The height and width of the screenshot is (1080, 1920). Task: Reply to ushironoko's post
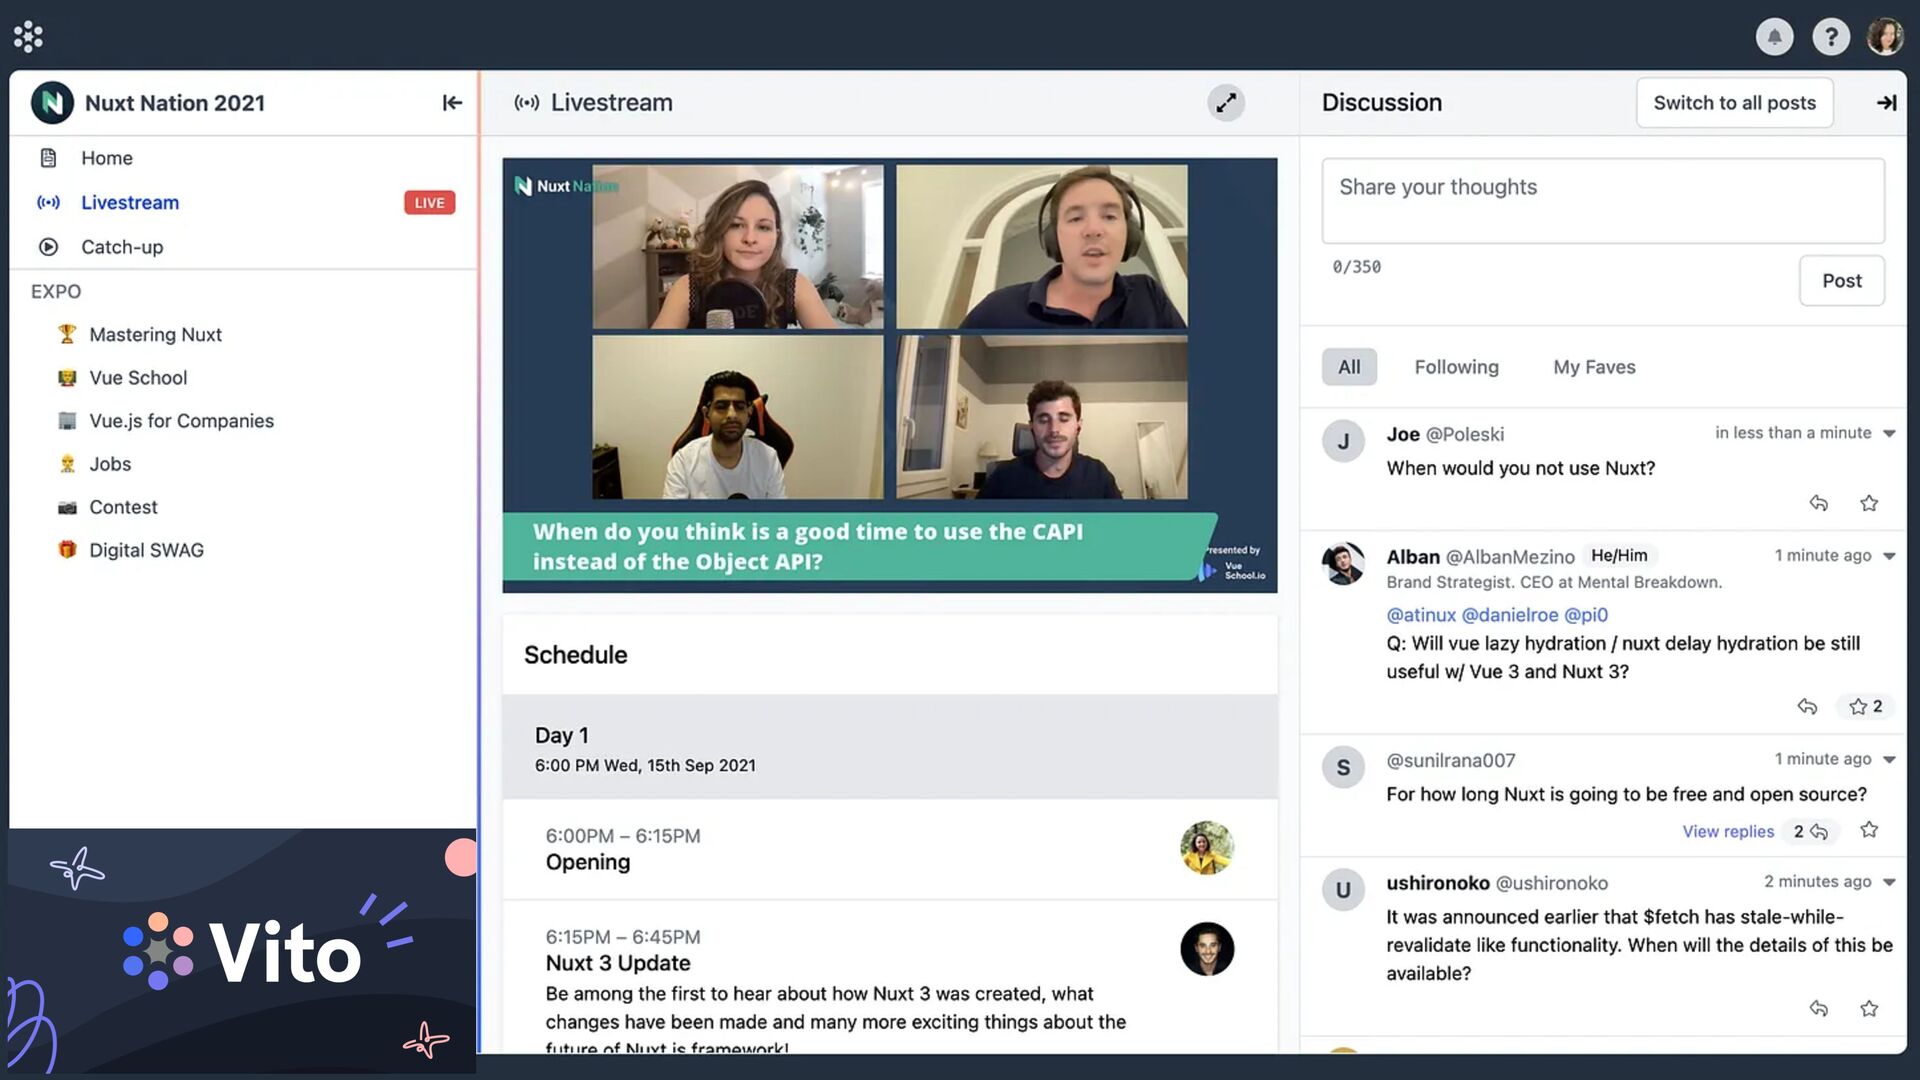(x=1819, y=1009)
